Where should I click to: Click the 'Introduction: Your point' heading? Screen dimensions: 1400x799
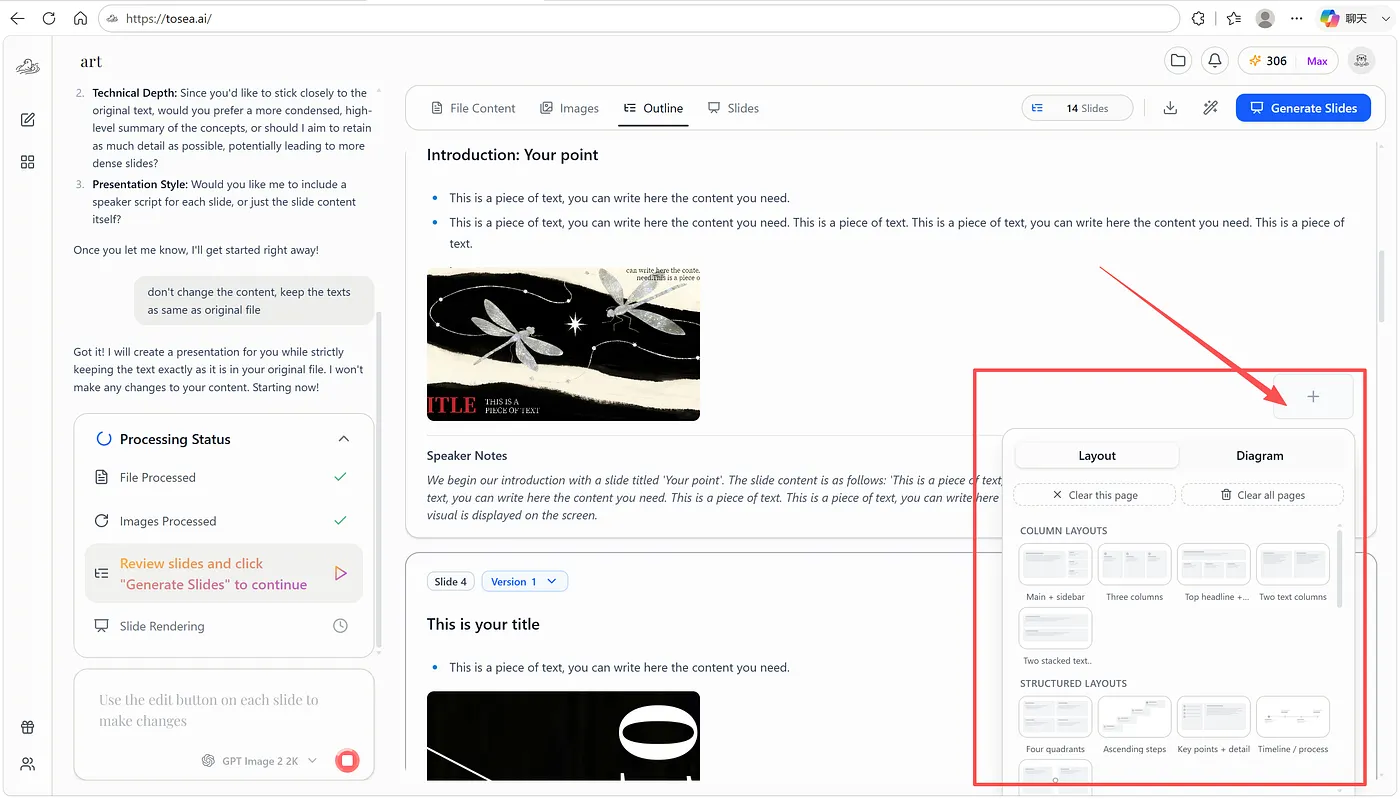[513, 155]
